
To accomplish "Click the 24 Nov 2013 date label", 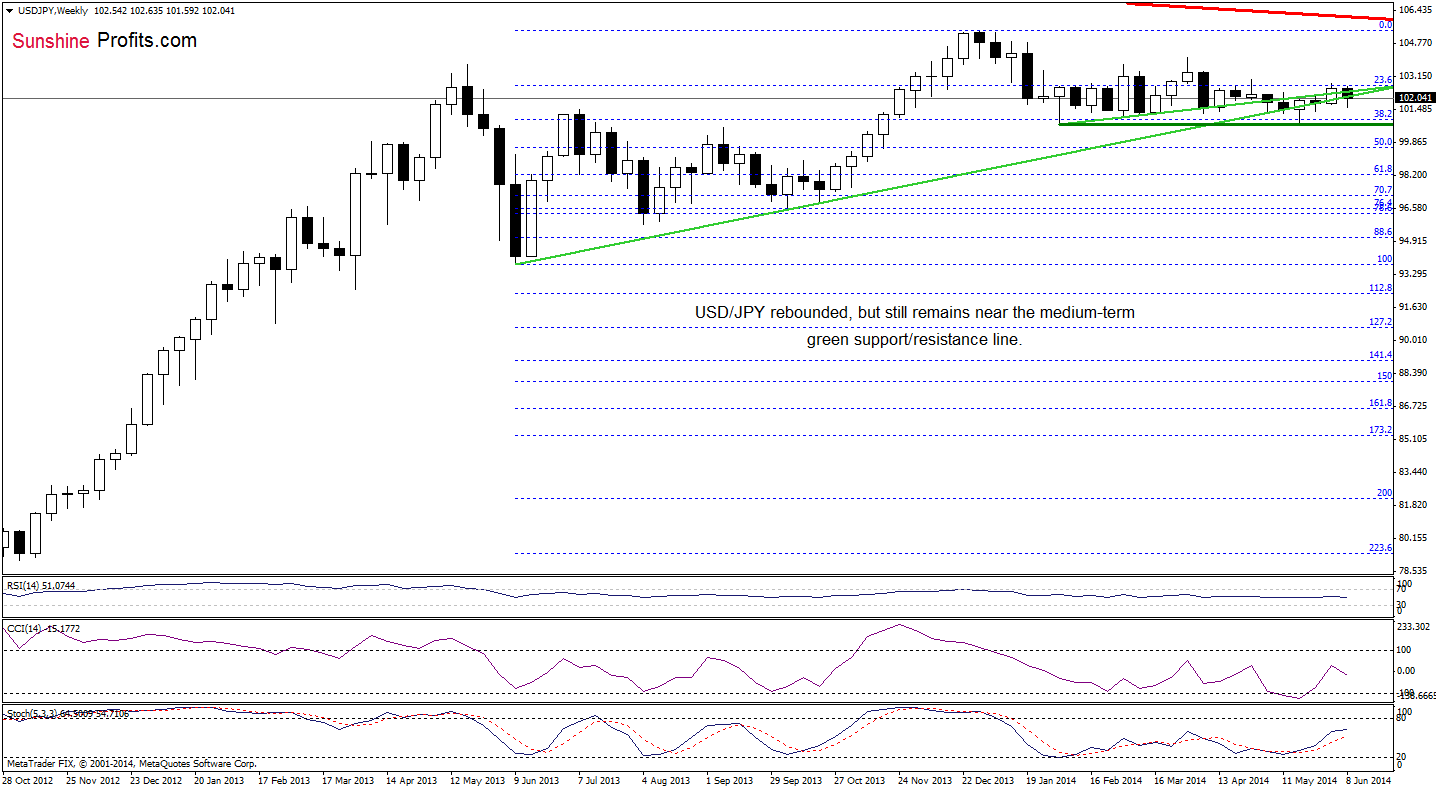I will click(923, 779).
